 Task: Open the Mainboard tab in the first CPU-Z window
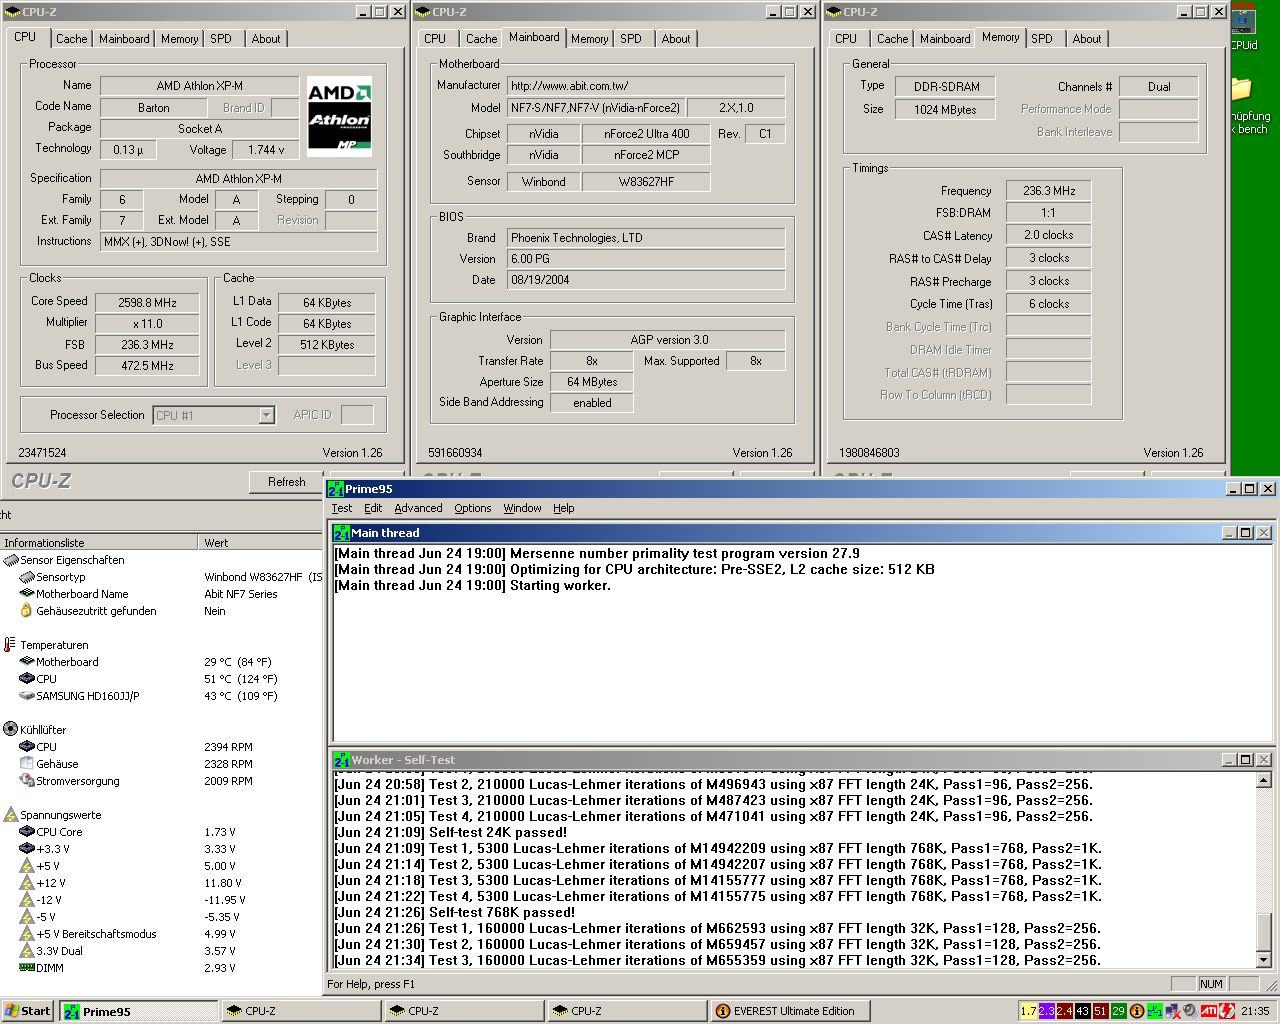(124, 39)
